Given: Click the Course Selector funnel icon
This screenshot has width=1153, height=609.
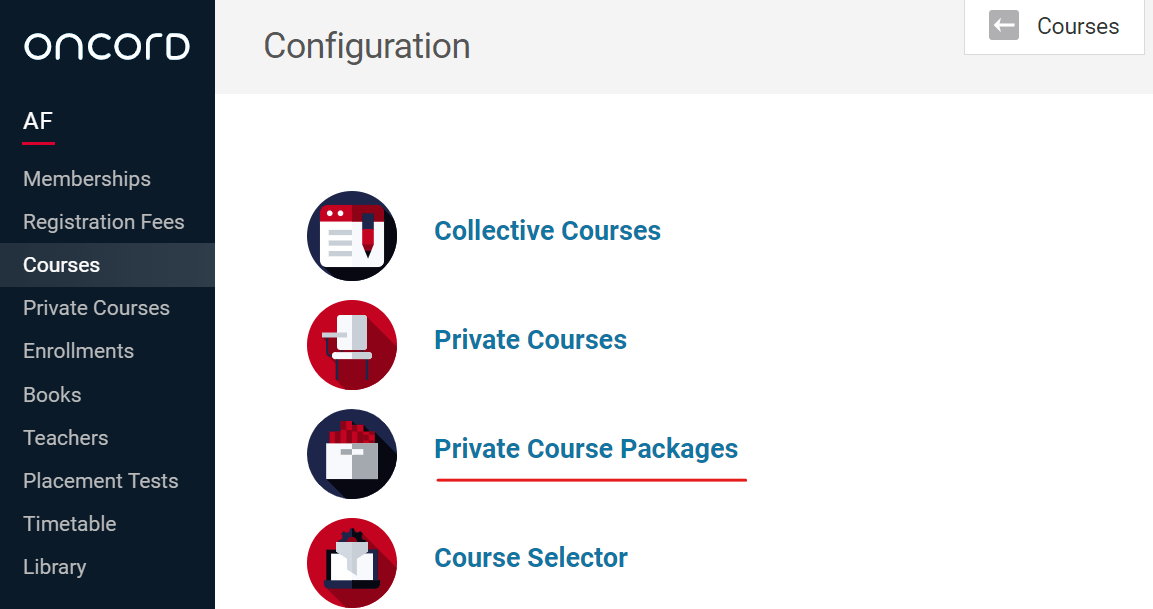Looking at the screenshot, I should 351,562.
